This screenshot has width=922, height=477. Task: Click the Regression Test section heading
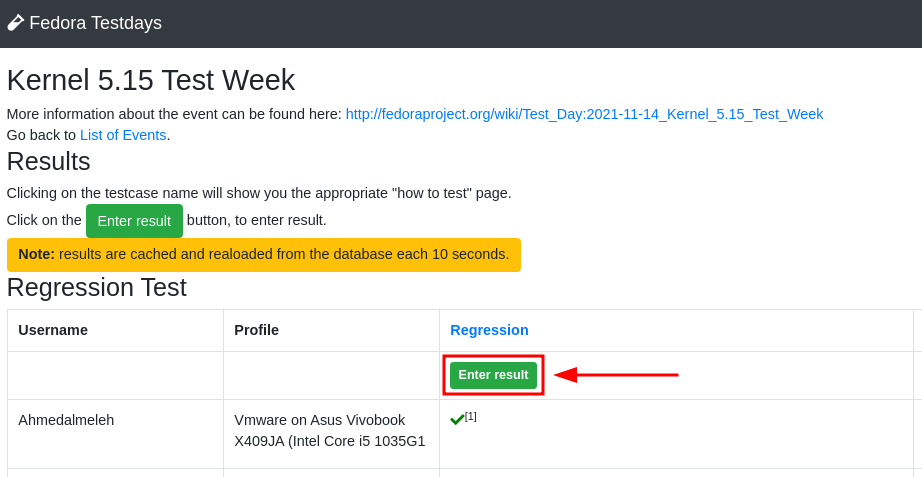[97, 288]
